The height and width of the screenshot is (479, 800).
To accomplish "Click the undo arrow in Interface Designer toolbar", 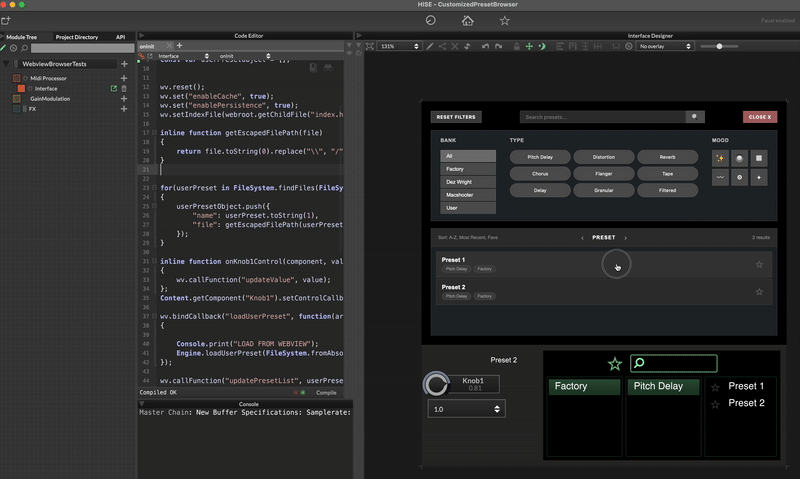I will coord(484,46).
